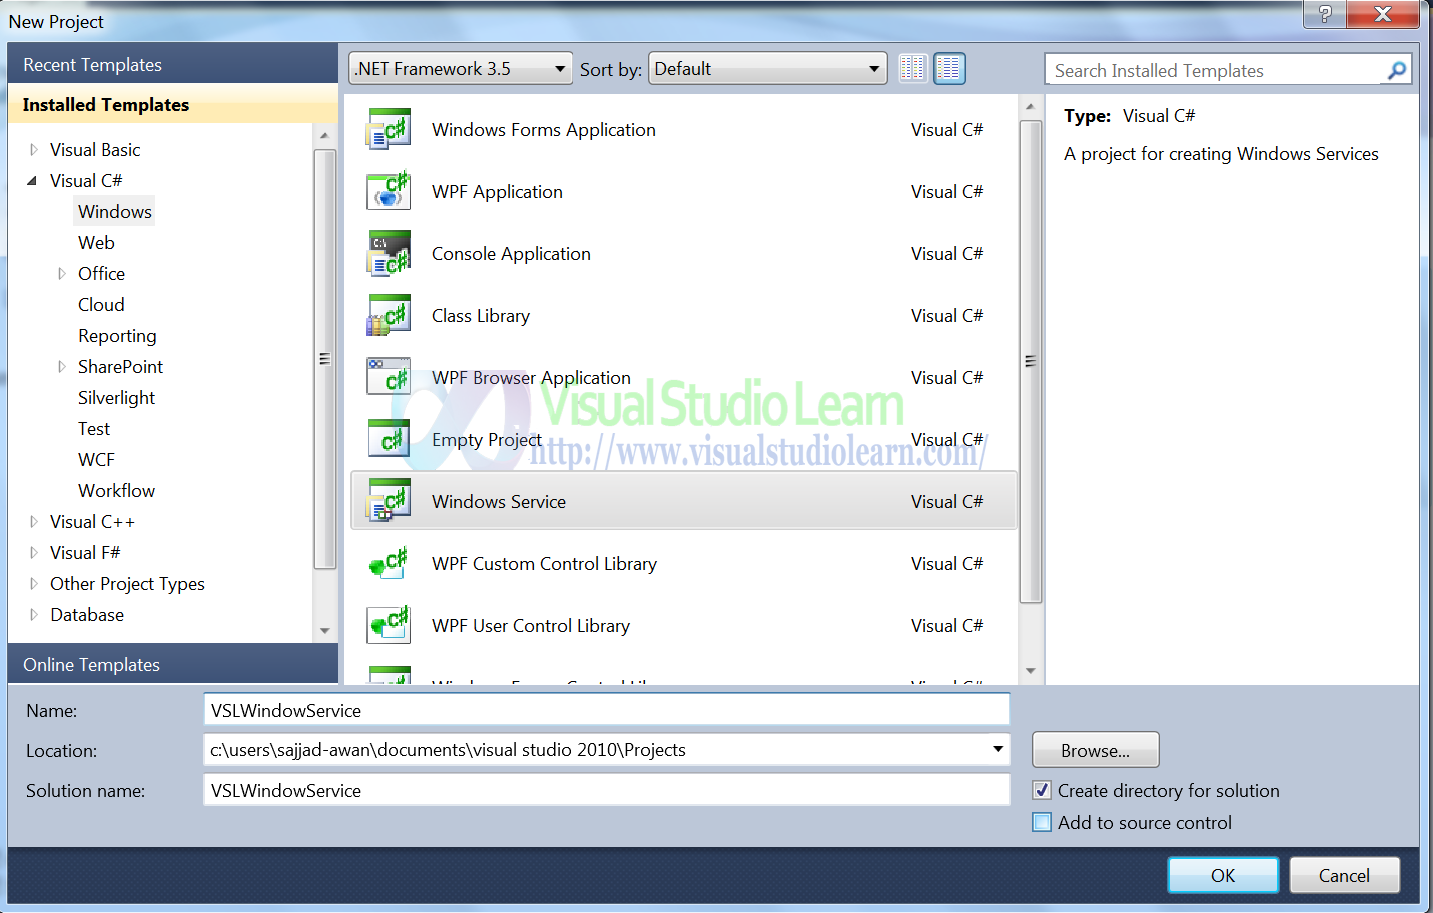Open the Installed Templates section
The height and width of the screenshot is (913, 1433).
coord(172,104)
